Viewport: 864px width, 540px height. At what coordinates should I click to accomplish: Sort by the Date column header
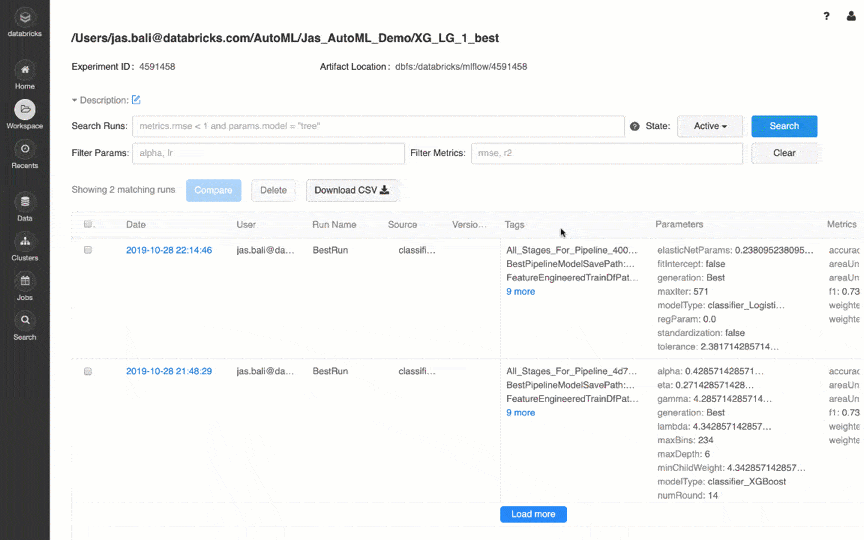tap(136, 225)
